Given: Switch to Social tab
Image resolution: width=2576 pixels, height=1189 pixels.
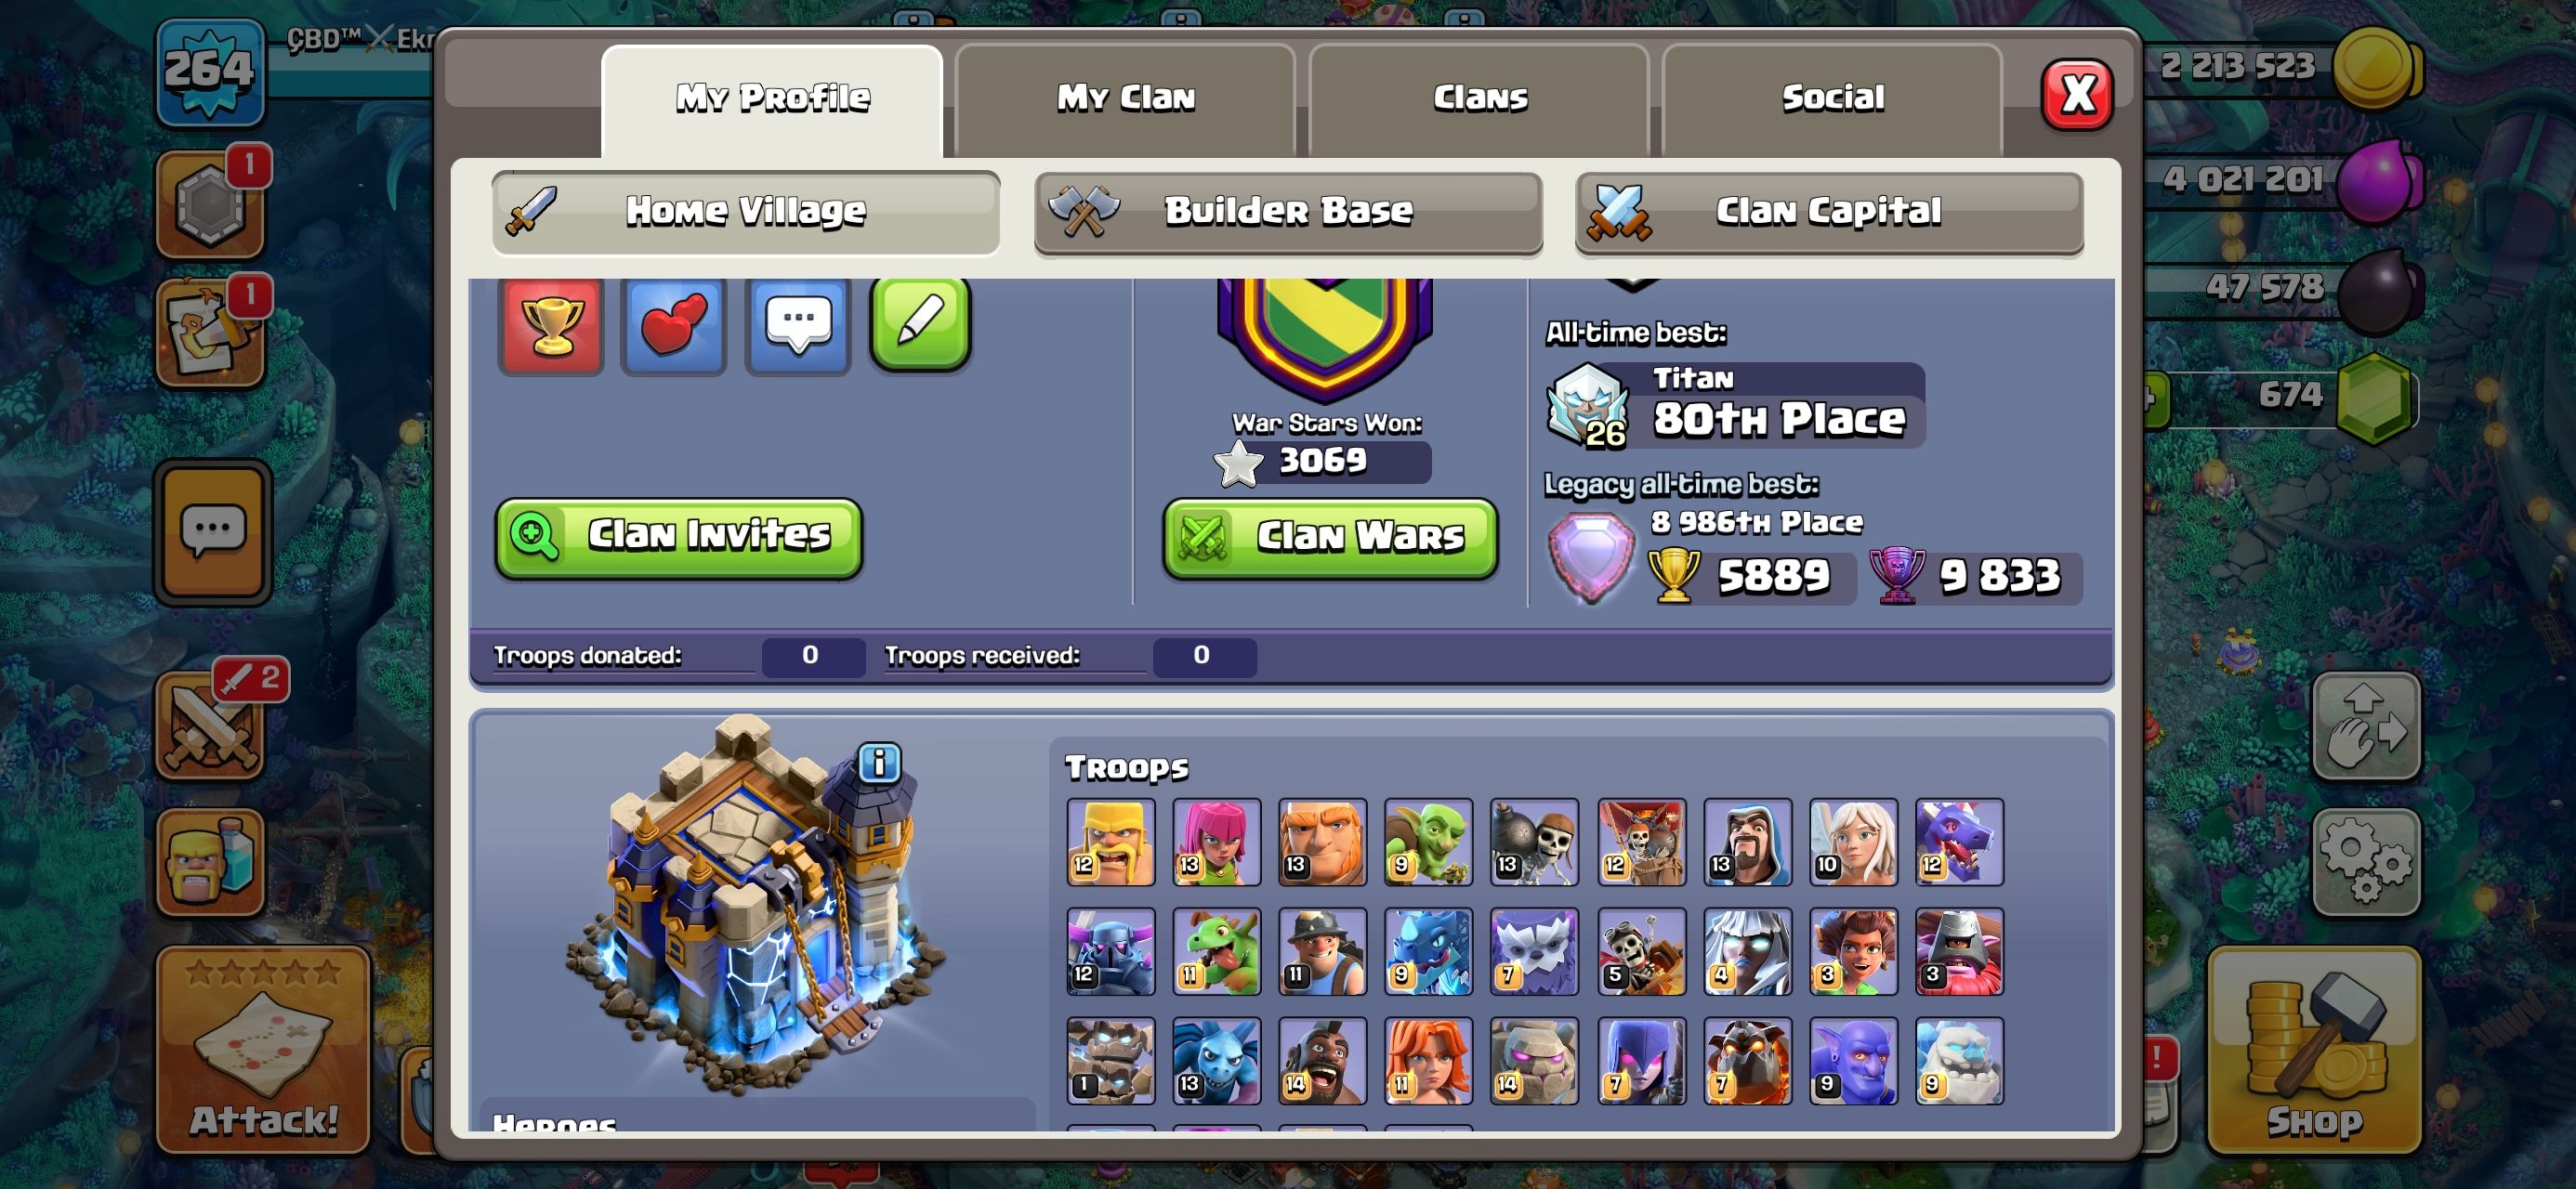Looking at the screenshot, I should (x=1832, y=98).
